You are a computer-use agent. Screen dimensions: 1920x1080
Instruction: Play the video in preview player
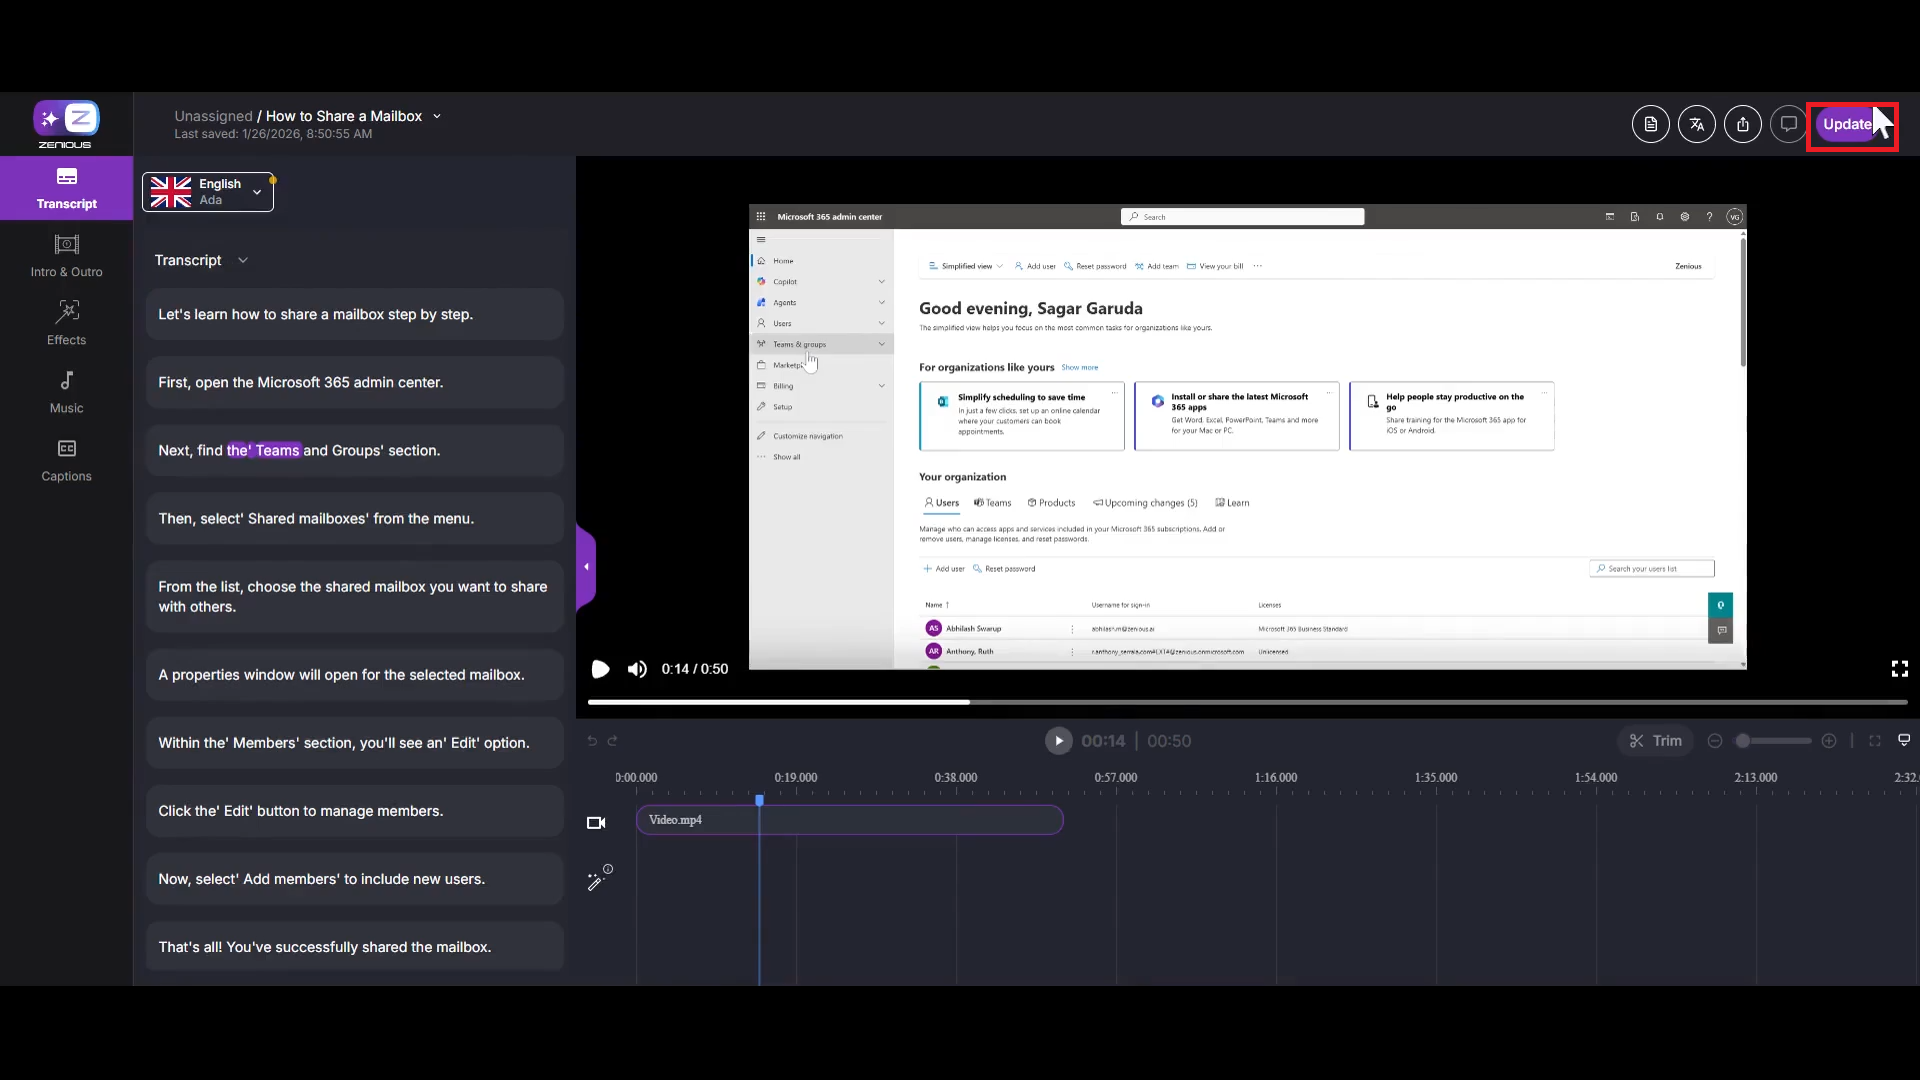600,669
